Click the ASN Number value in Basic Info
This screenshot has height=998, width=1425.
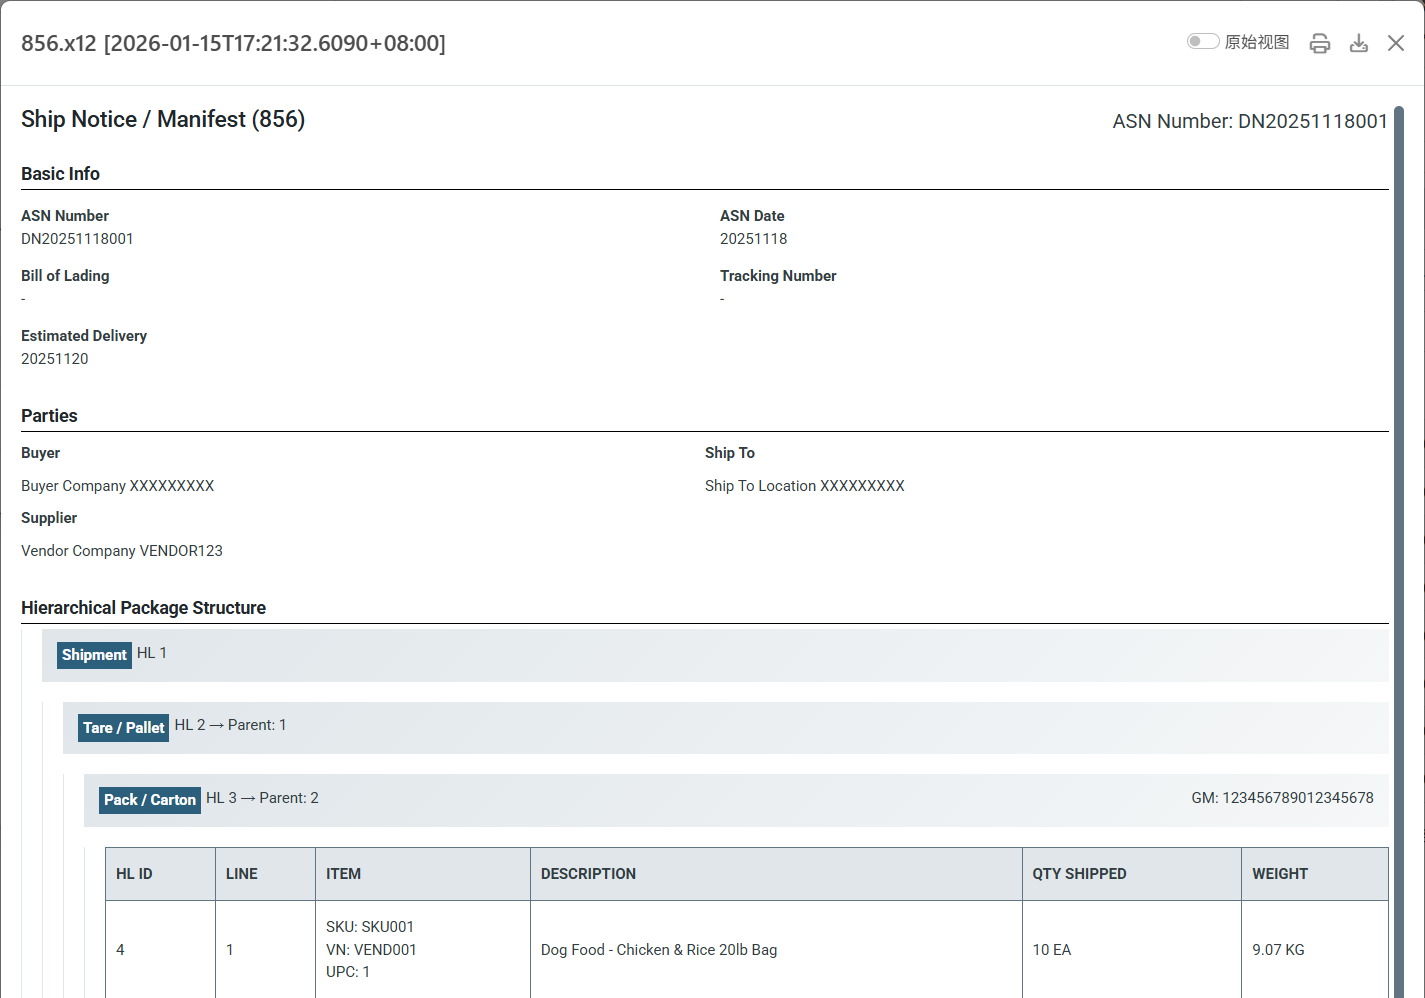pos(77,239)
